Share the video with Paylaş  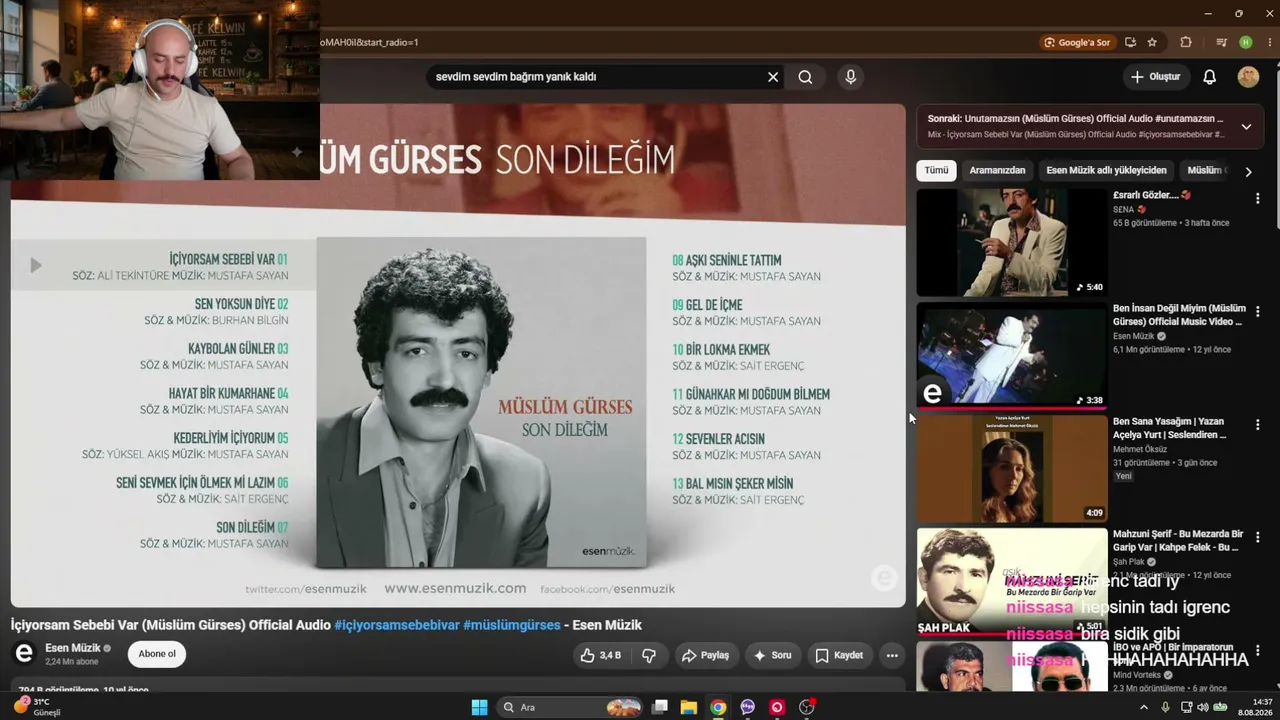(705, 655)
